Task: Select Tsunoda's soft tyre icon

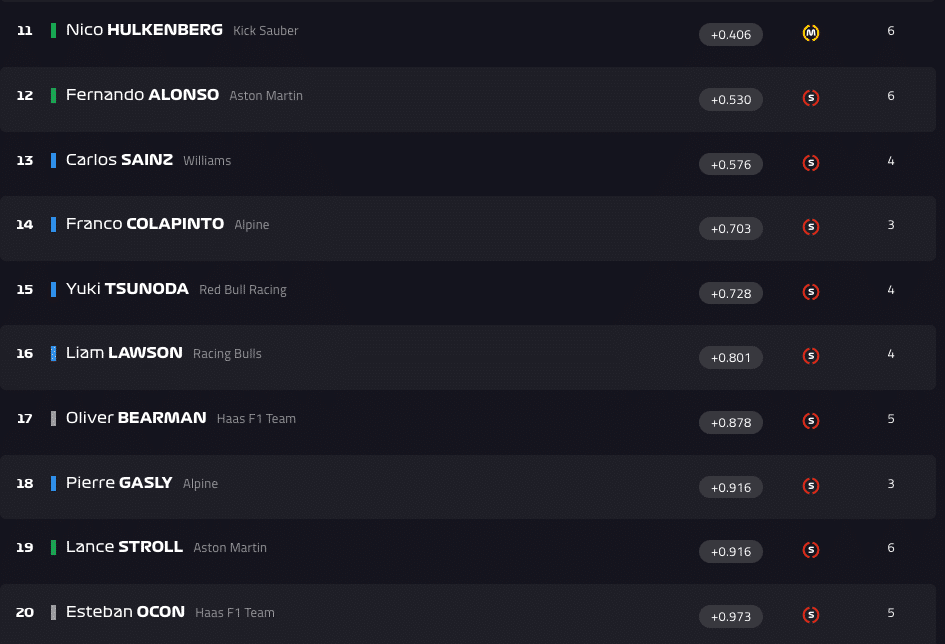Action: coord(811,292)
